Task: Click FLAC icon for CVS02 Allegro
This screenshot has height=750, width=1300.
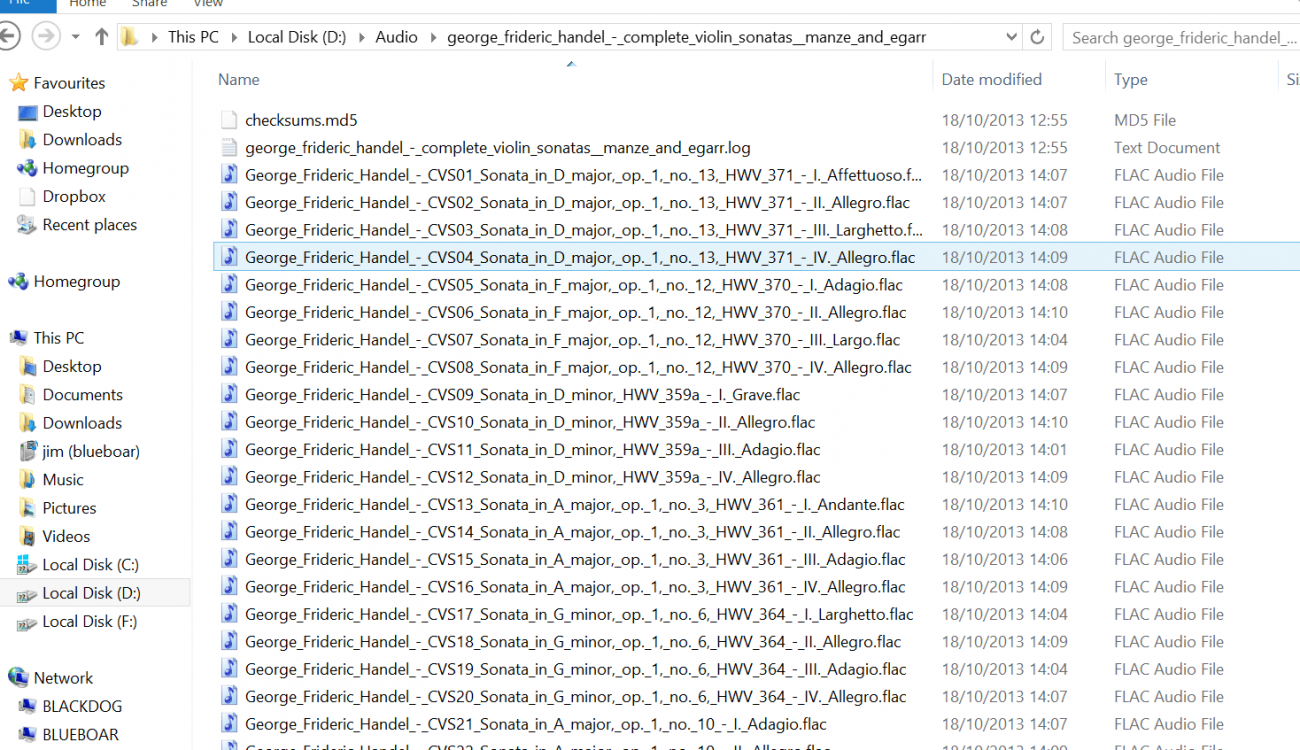Action: pos(230,202)
